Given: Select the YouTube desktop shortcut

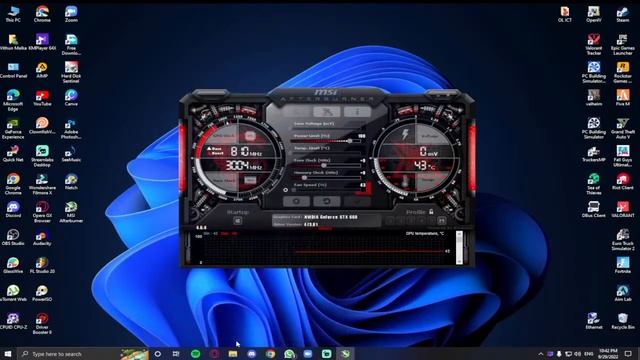Looking at the screenshot, I should coord(42,98).
